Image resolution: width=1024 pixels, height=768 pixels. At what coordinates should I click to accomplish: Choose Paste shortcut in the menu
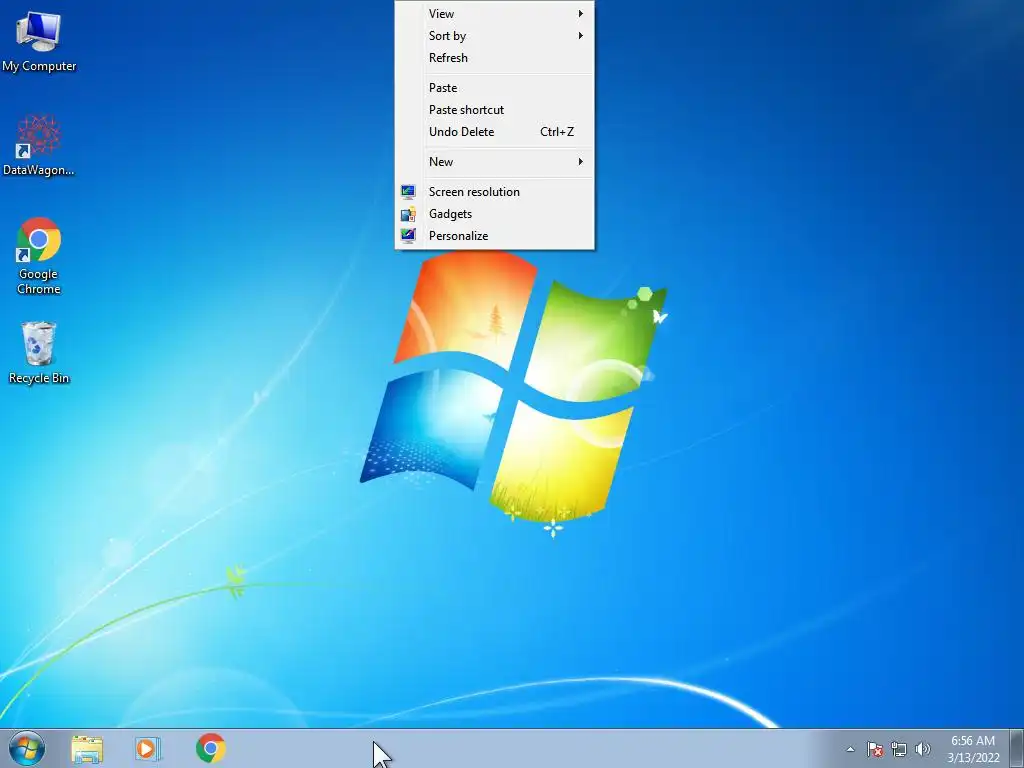pyautogui.click(x=494, y=110)
